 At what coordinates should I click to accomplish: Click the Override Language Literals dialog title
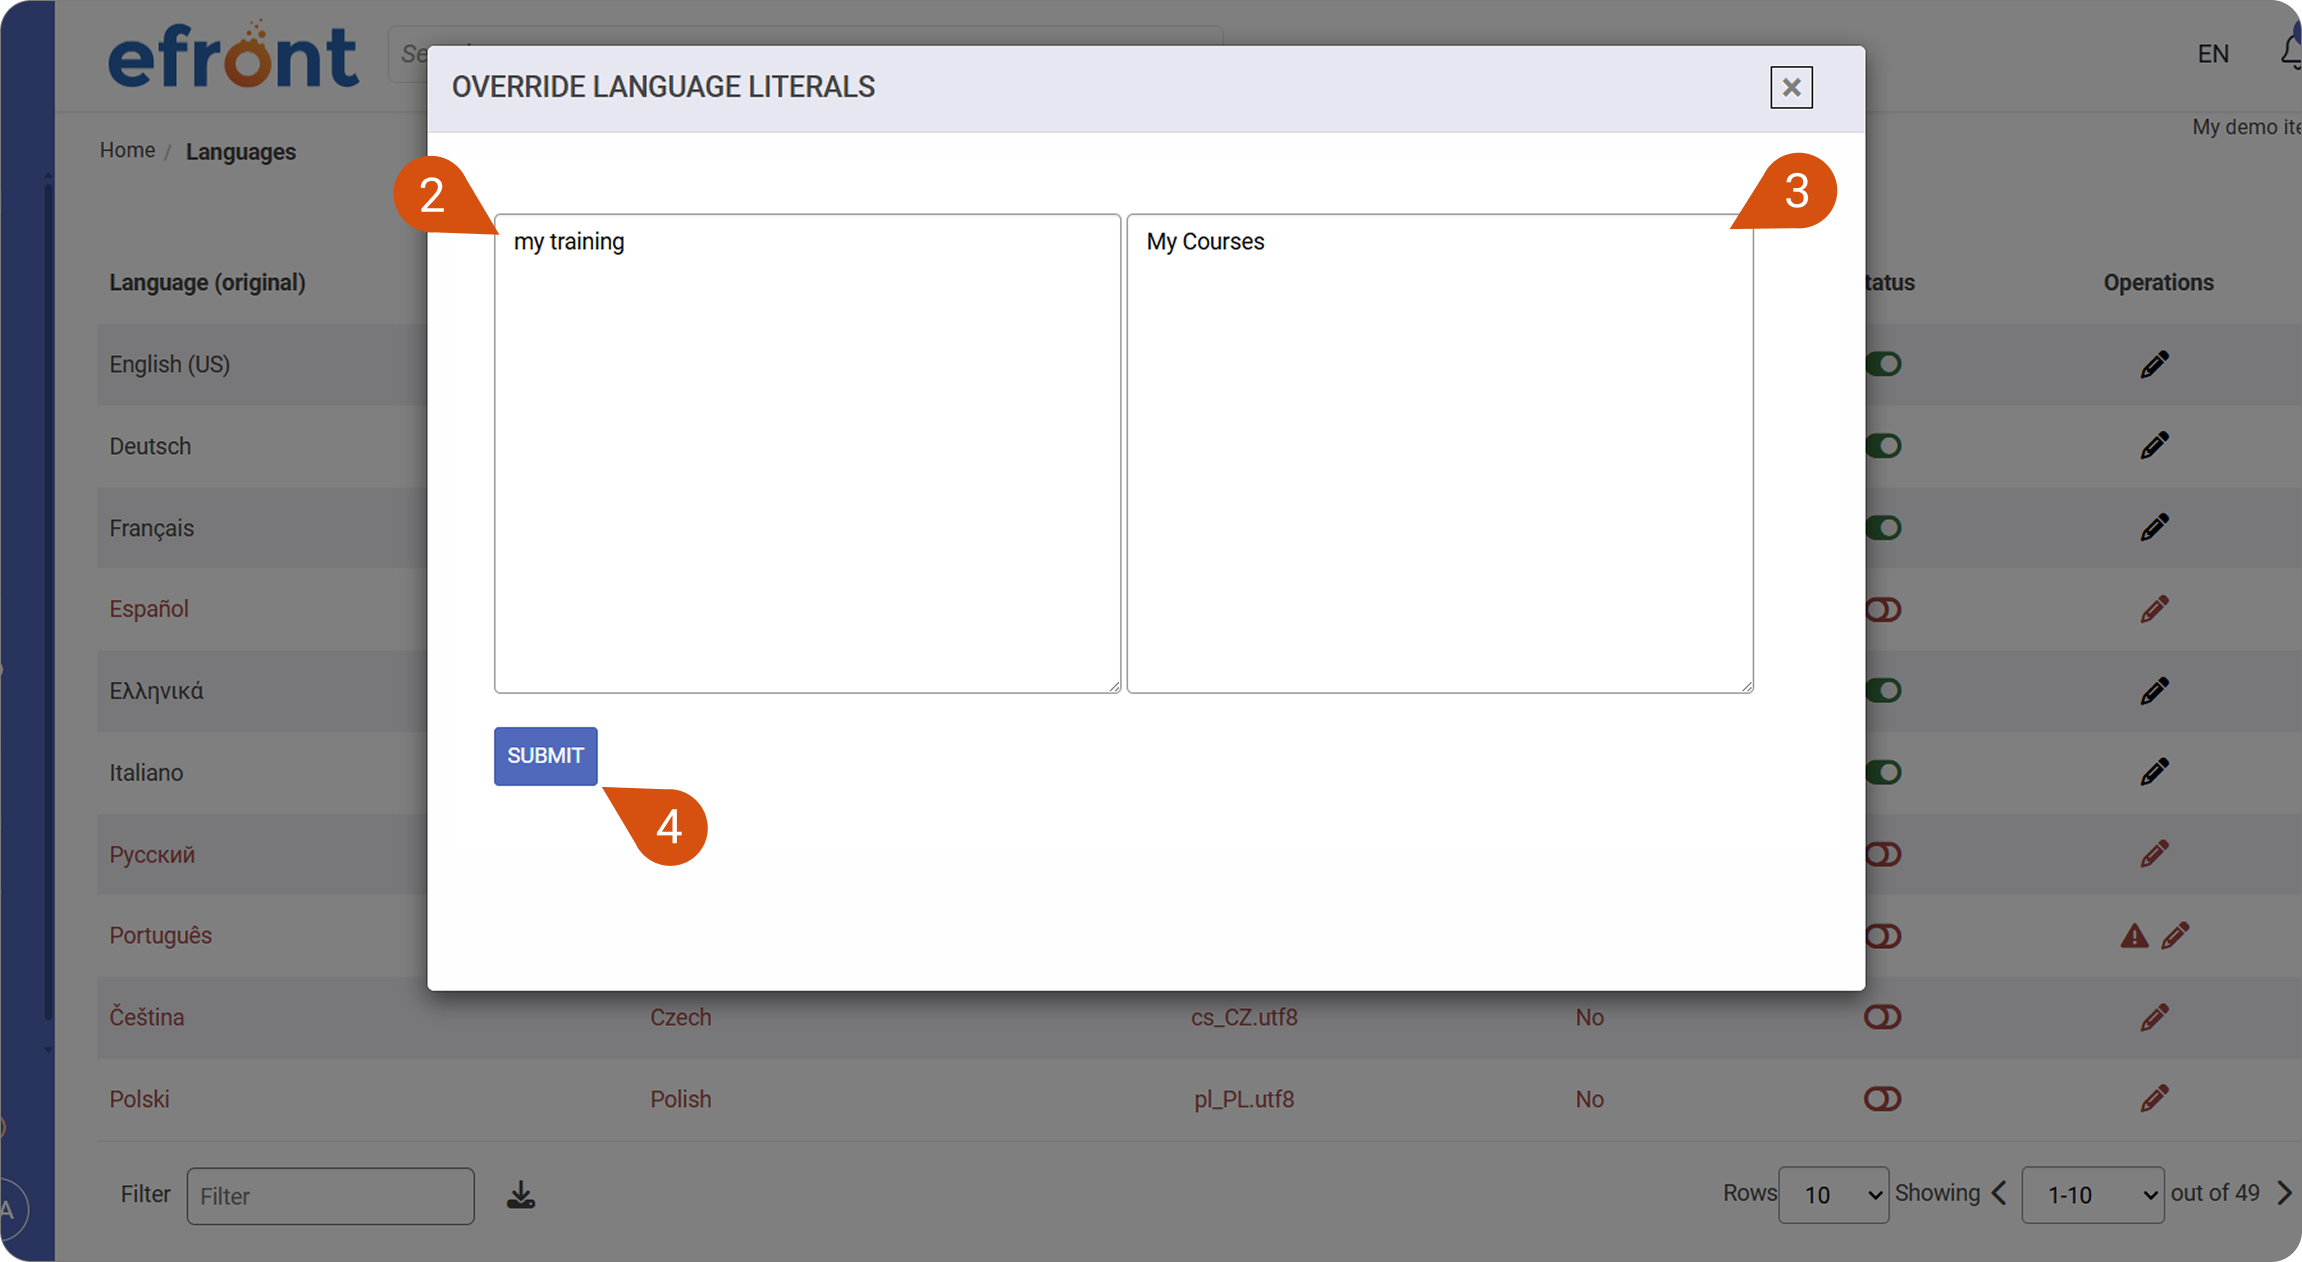[x=663, y=87]
